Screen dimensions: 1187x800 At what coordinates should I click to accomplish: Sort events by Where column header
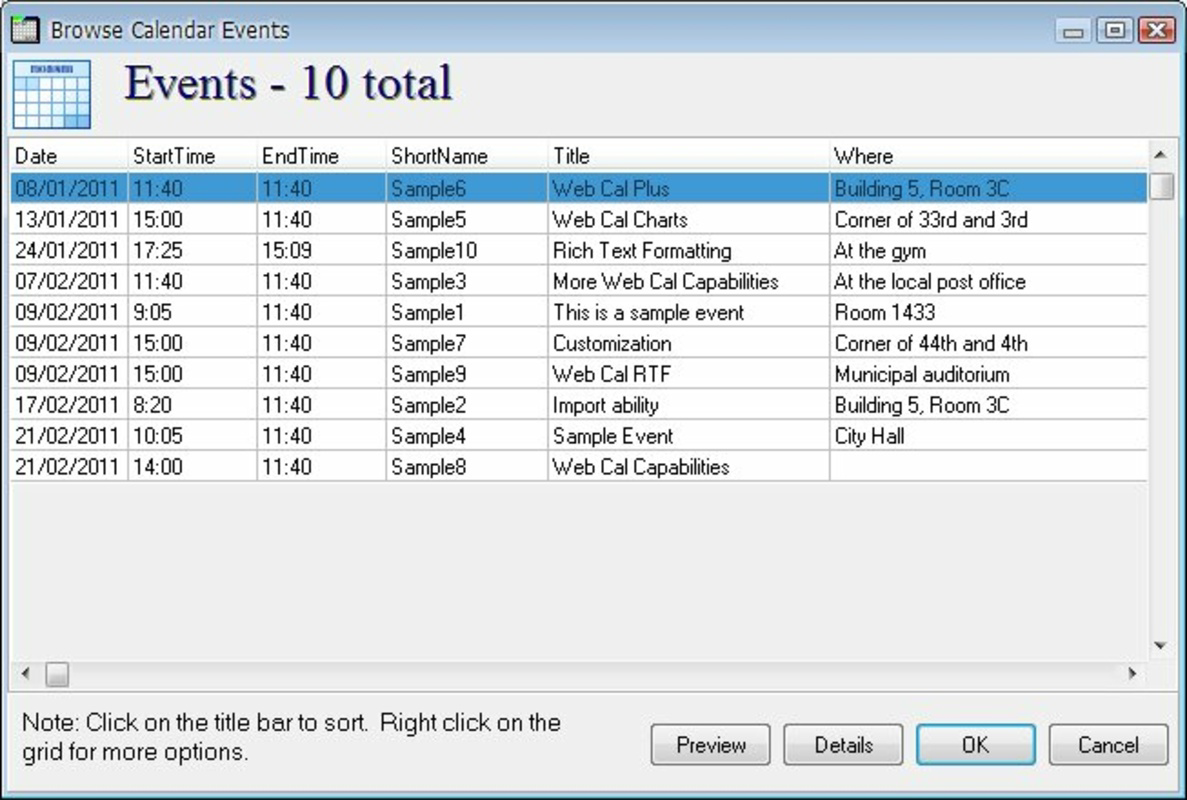(988, 156)
